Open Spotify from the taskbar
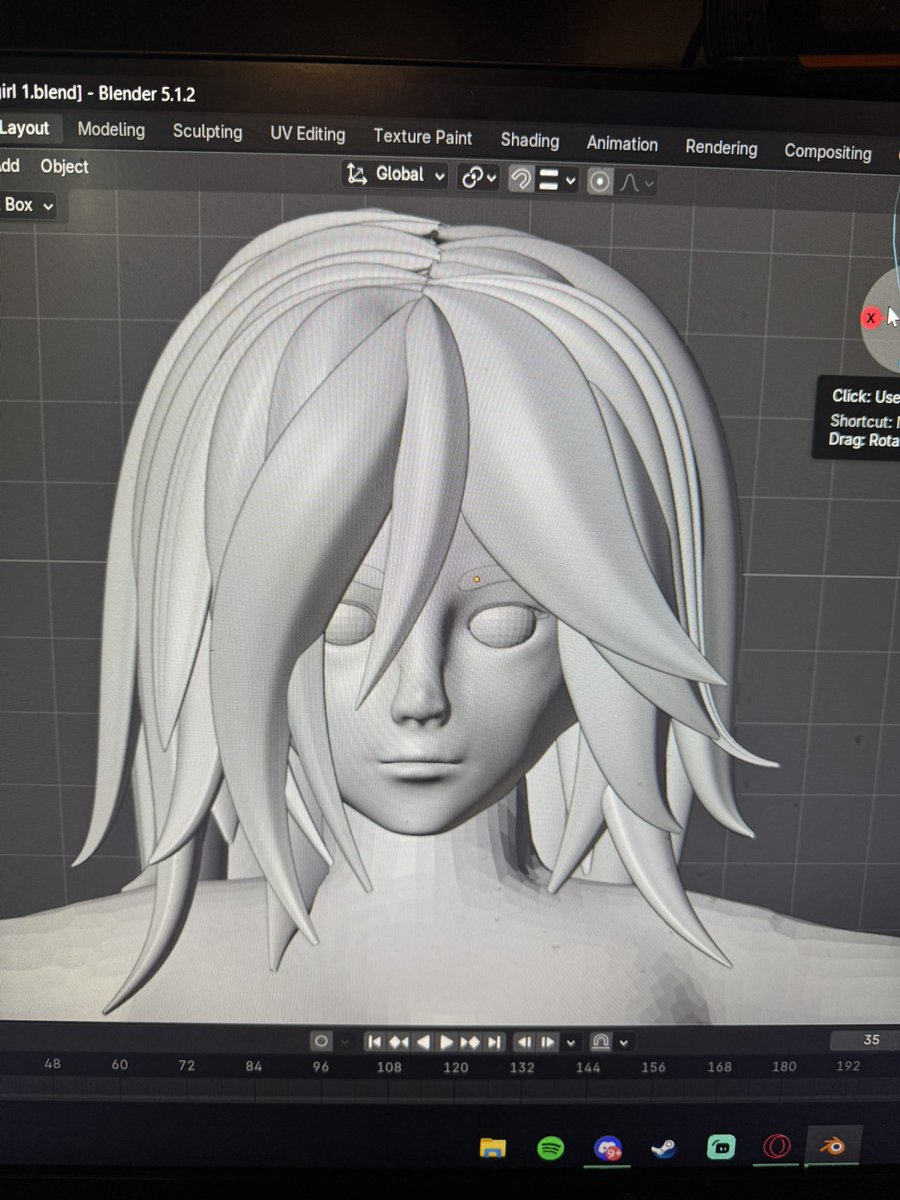Image resolution: width=900 pixels, height=1200 pixels. (x=550, y=1148)
